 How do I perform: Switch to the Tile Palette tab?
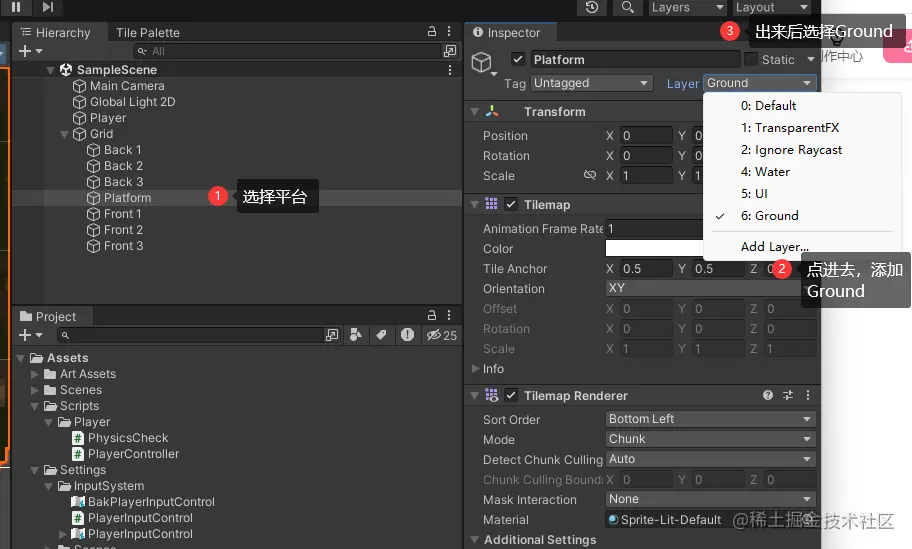[148, 33]
